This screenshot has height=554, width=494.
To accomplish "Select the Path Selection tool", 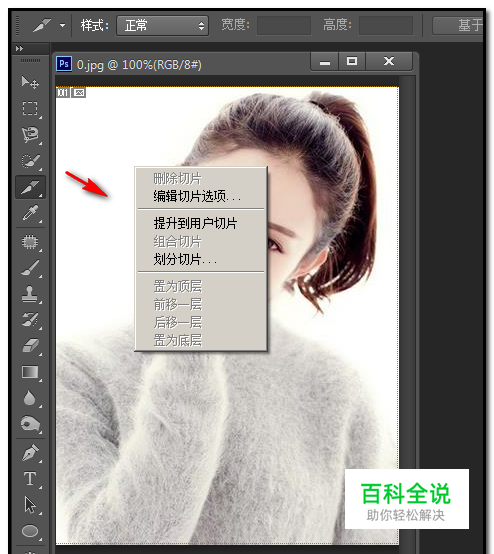I will click(30, 505).
